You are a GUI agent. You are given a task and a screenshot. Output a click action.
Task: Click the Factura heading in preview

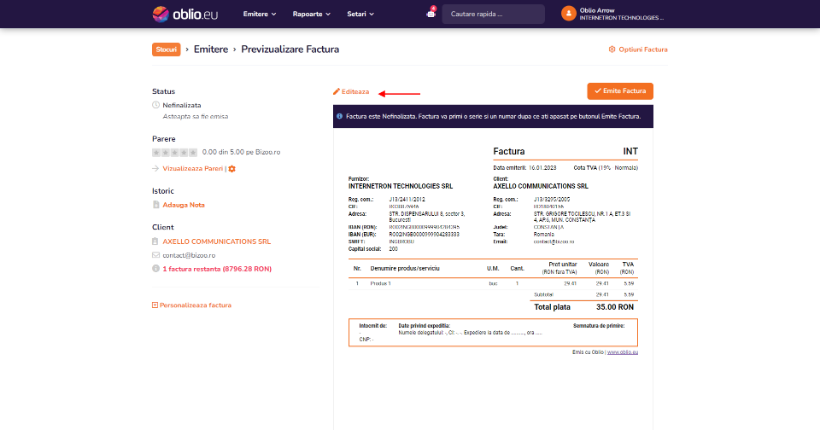pos(509,151)
